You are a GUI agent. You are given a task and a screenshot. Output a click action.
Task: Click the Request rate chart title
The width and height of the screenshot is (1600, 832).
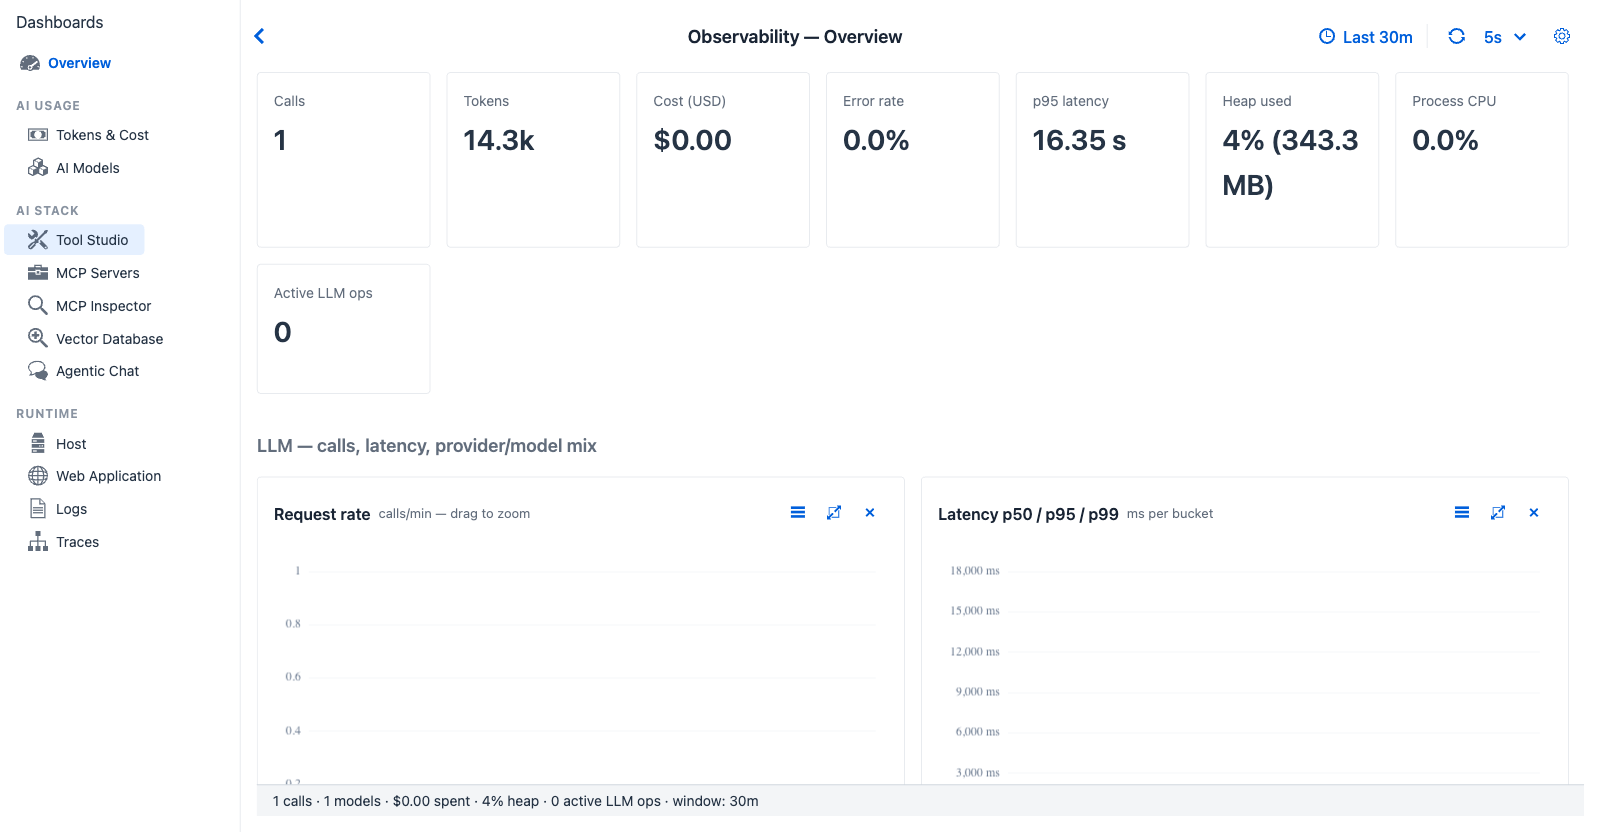point(322,514)
